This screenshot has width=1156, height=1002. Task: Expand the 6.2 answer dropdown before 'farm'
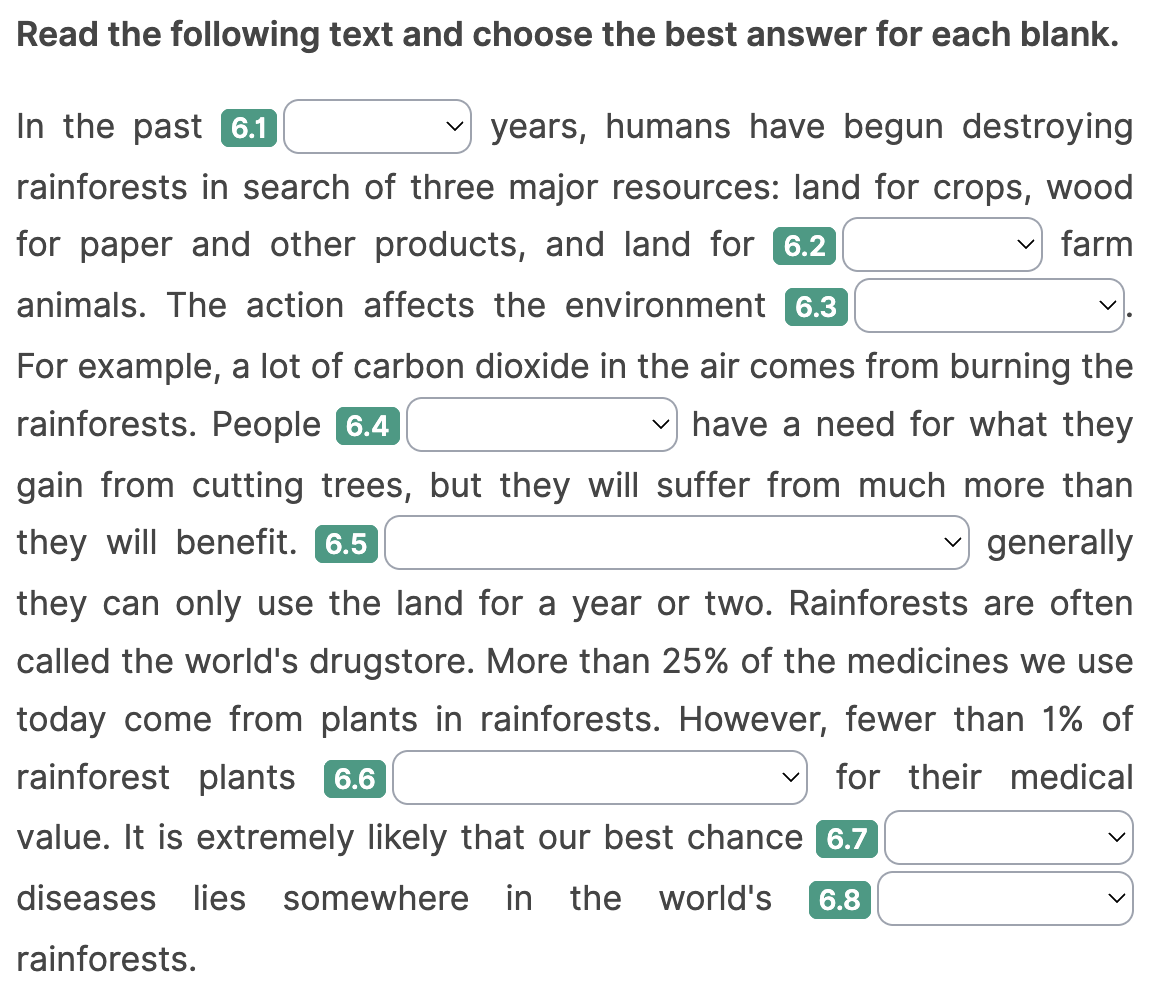tap(941, 245)
